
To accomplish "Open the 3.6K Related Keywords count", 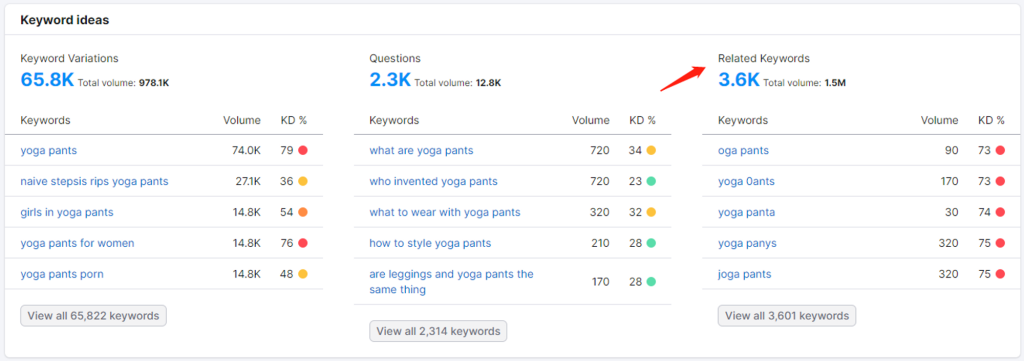I will 739,80.
